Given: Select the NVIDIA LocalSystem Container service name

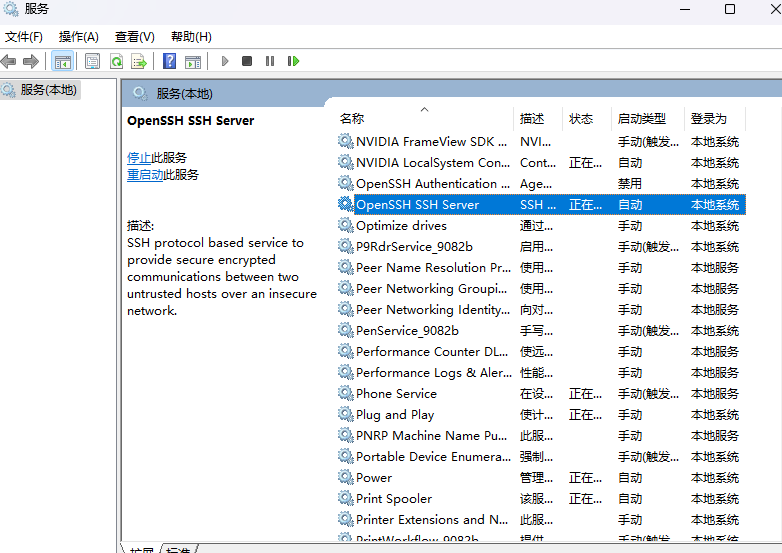Looking at the screenshot, I should [433, 163].
